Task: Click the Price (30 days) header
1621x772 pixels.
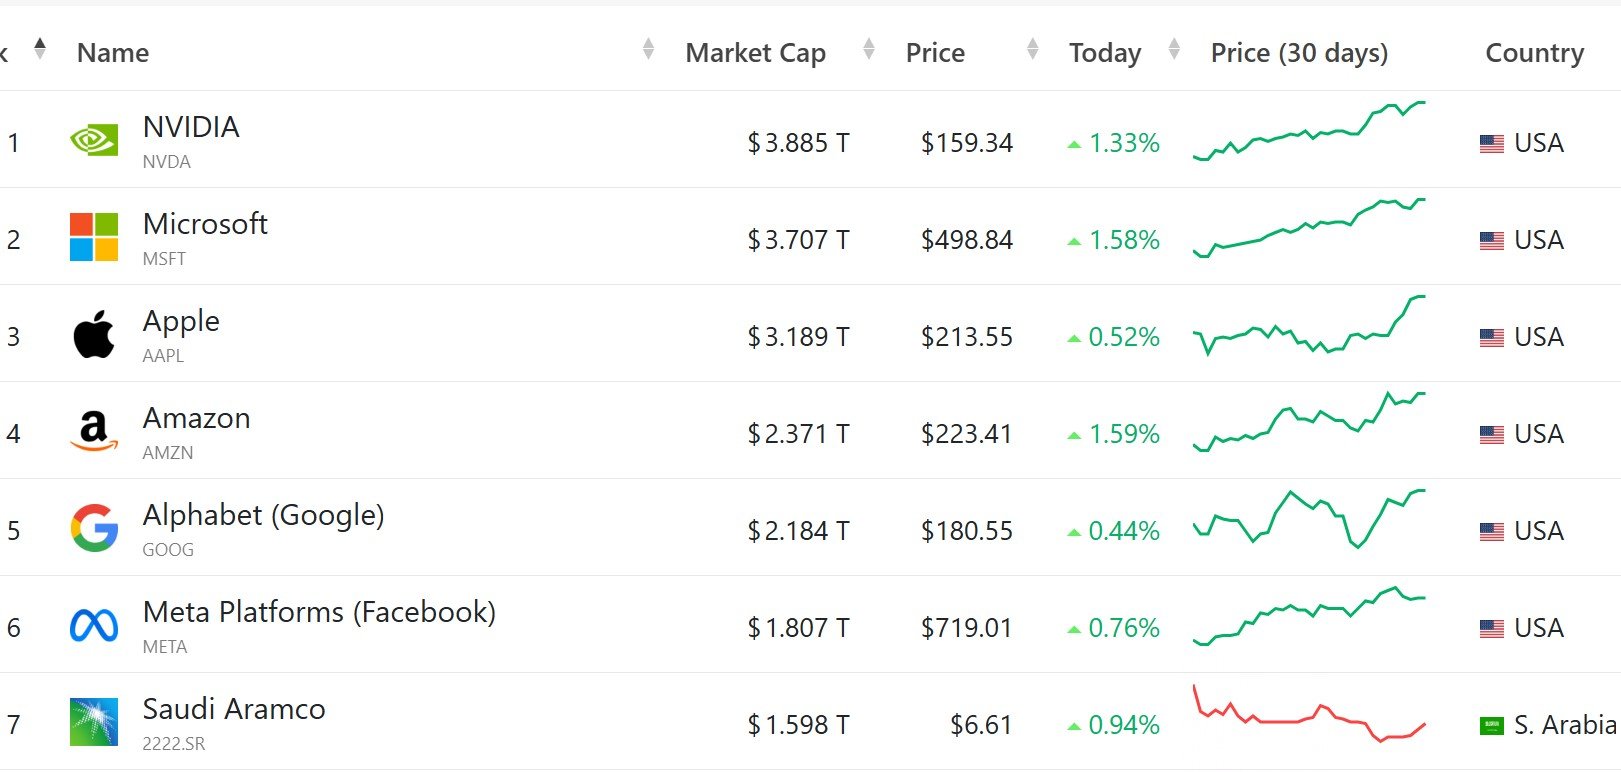Action: pyautogui.click(x=1299, y=53)
